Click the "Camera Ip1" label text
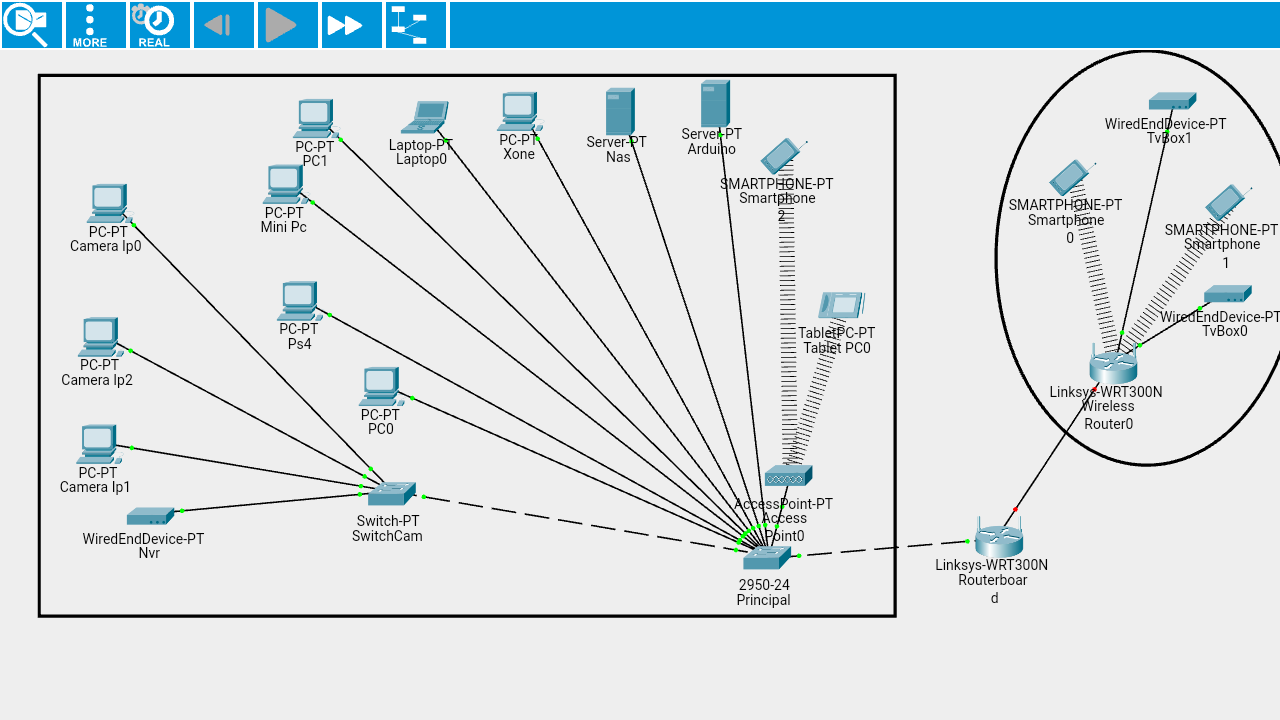The width and height of the screenshot is (1280, 720). [96, 487]
